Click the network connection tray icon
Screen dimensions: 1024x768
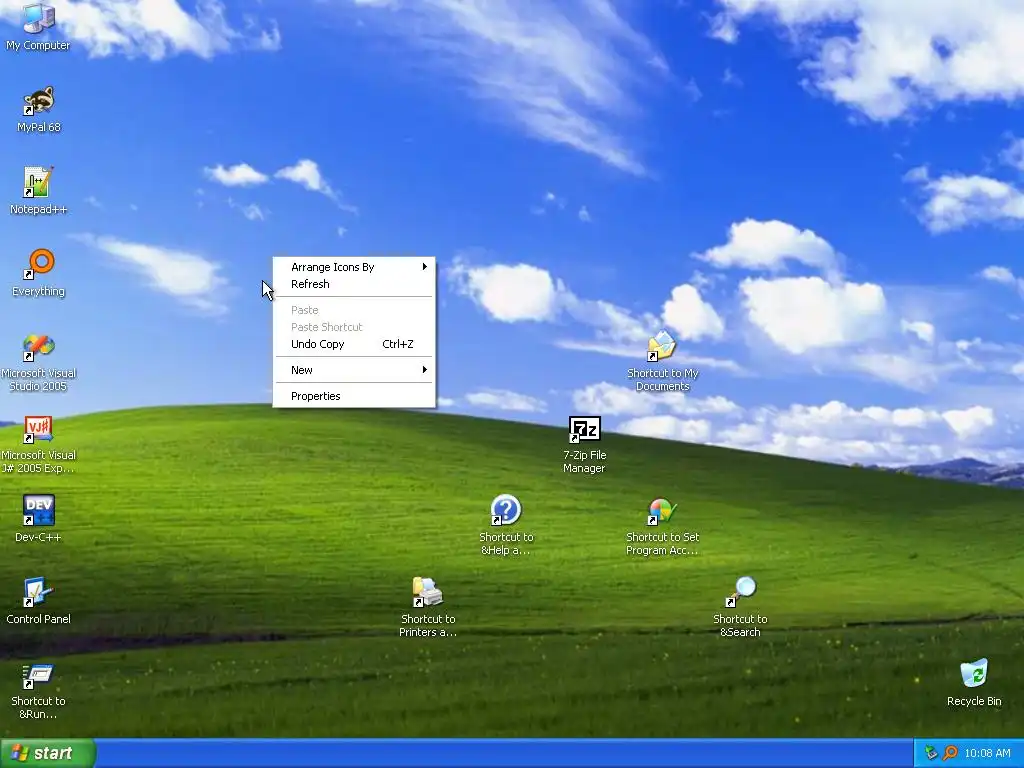(932, 753)
